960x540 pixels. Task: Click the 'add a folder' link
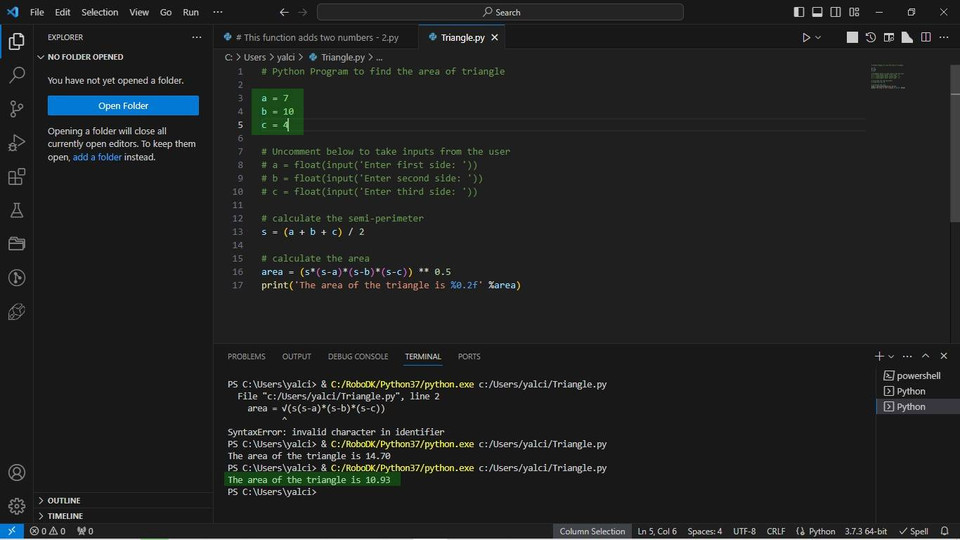(x=98, y=157)
